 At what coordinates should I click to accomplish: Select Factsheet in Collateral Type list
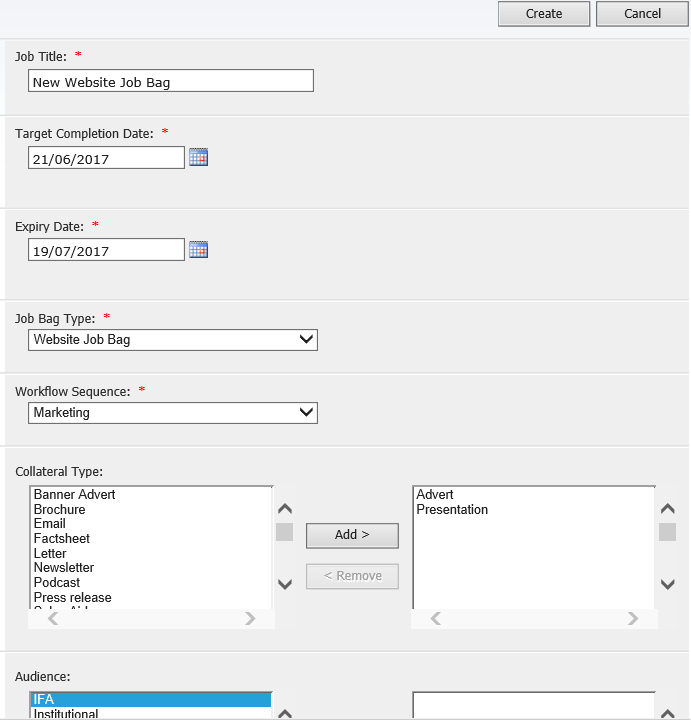152,539
